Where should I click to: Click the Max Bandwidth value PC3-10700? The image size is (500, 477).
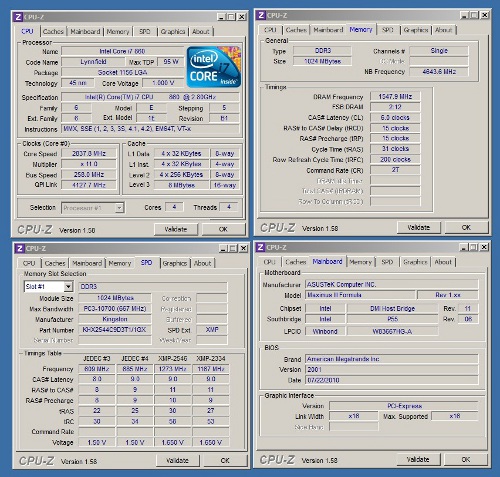coord(115,309)
